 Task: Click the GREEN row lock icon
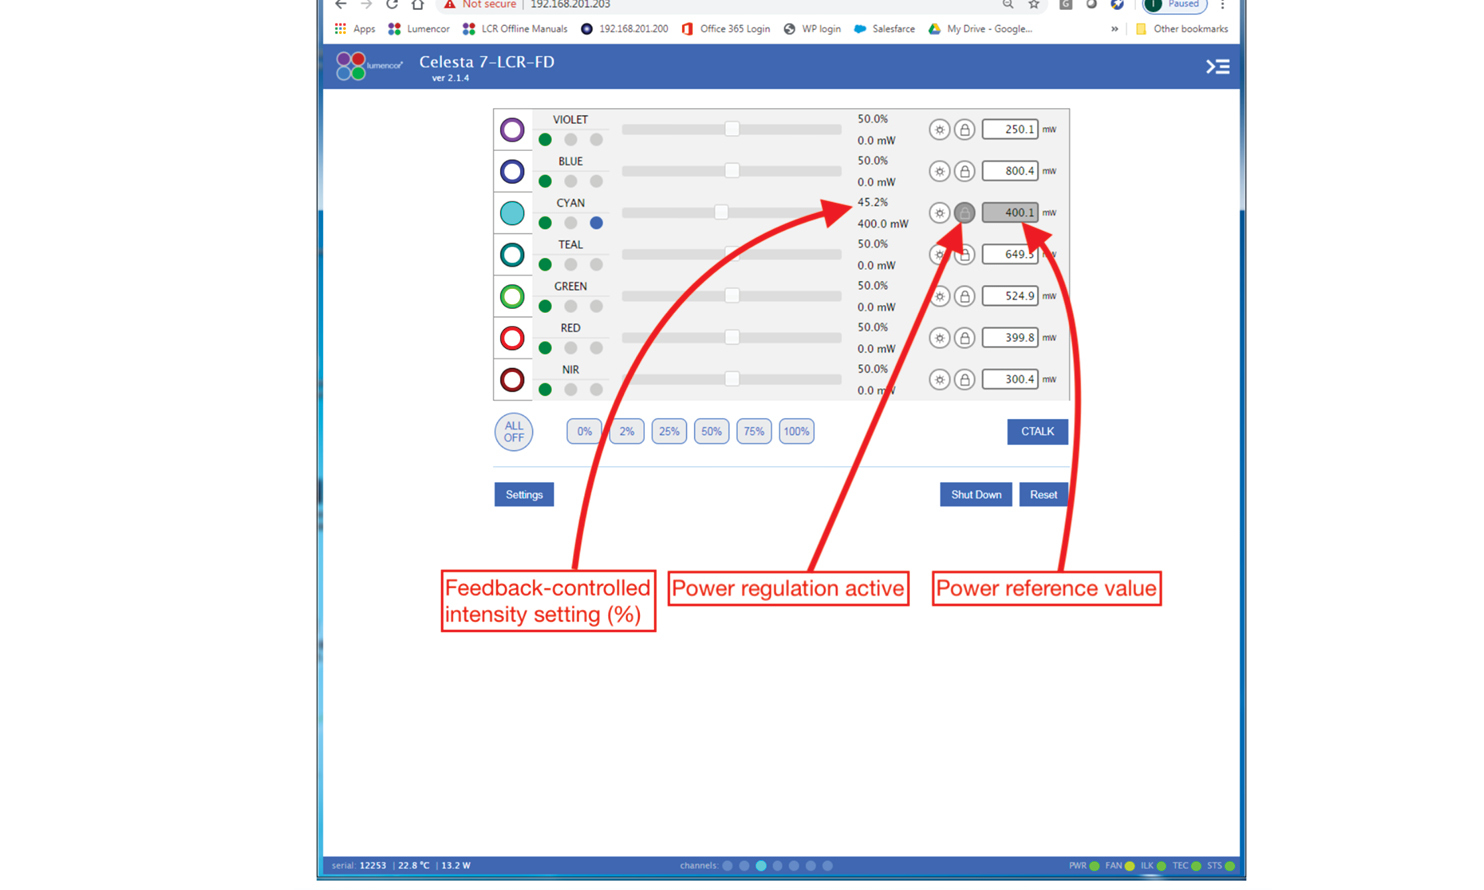pos(964,296)
